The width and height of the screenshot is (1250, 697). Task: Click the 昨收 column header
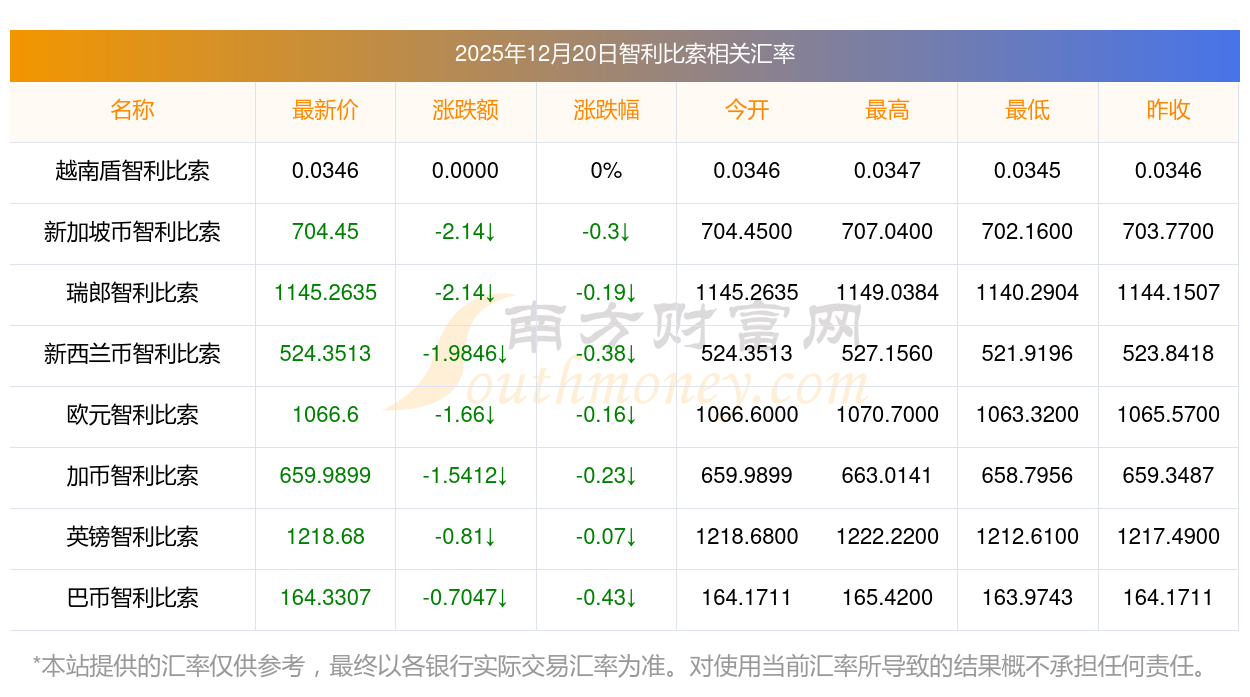click(x=1168, y=110)
